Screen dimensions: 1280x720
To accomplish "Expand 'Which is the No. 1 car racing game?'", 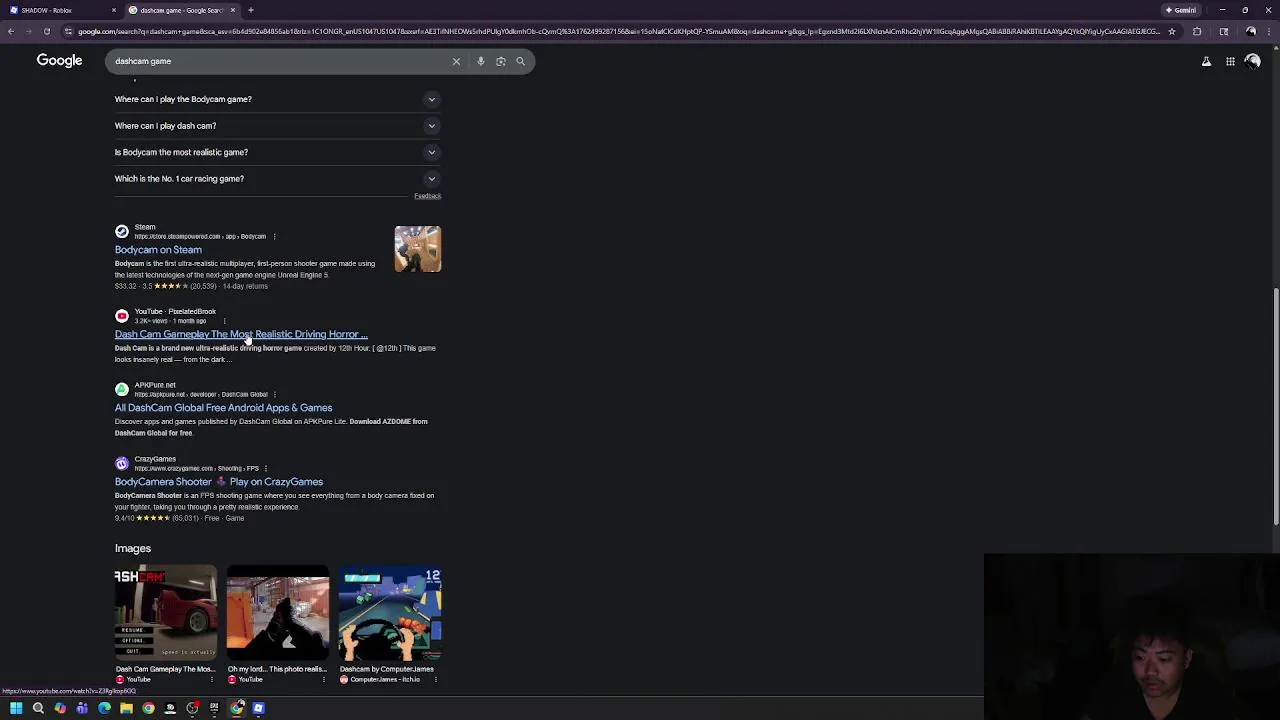I will point(277,179).
